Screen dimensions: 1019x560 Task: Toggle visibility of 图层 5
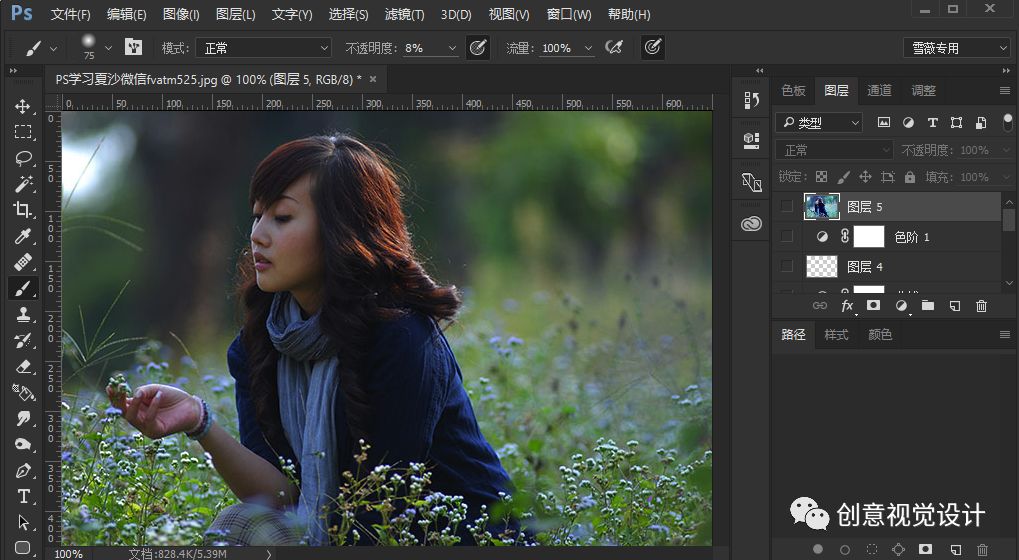pos(787,207)
